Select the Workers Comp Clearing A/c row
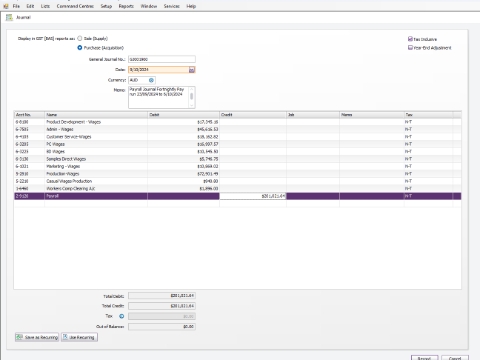This screenshot has height=360, width=480. click(238, 189)
